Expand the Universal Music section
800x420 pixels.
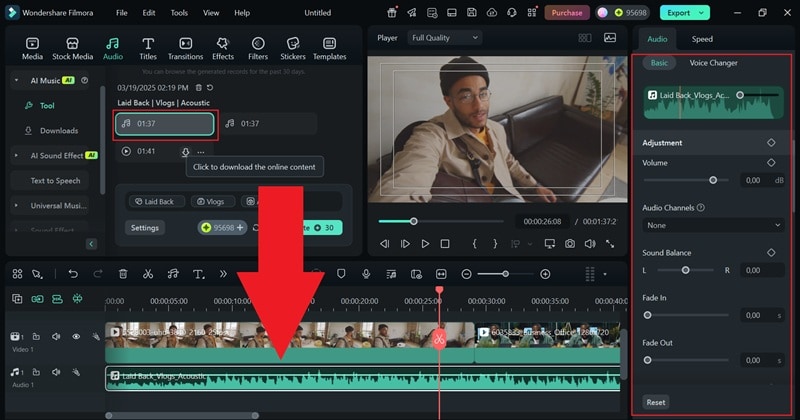(16, 206)
